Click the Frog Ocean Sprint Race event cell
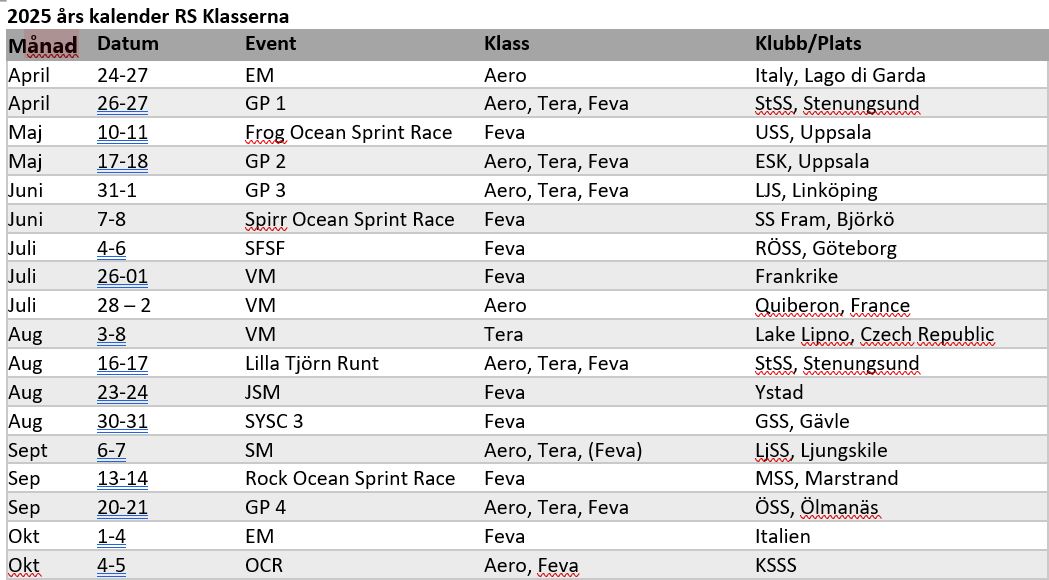Image resolution: width=1049 pixels, height=580 pixels. [349, 132]
